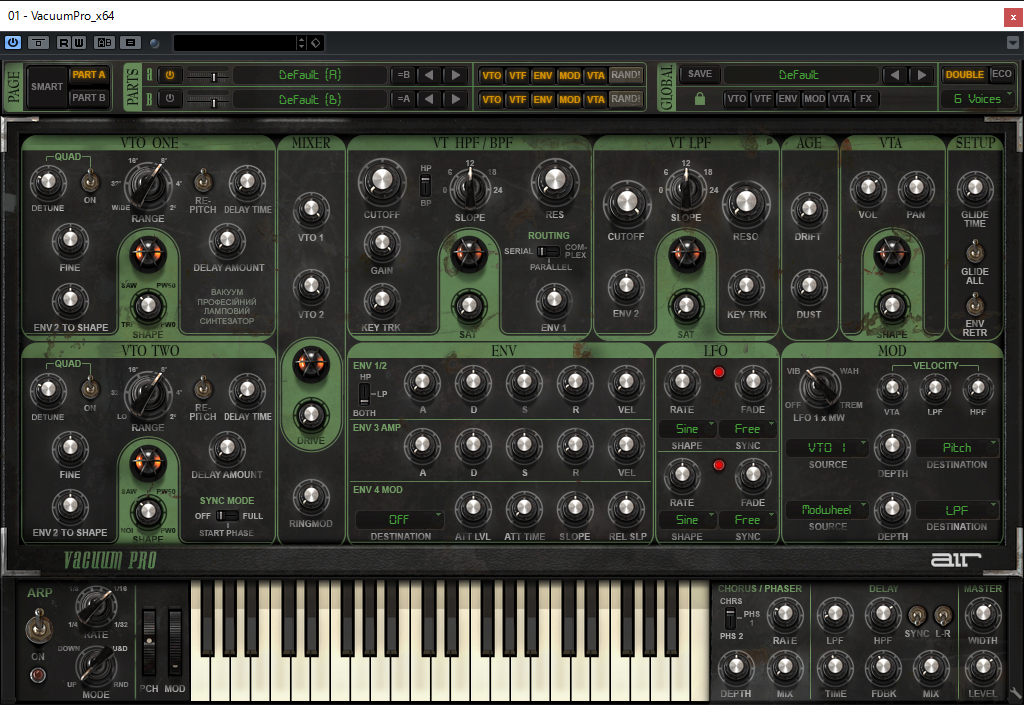The height and width of the screenshot is (705, 1024).
Task: Click the global ENV tab button
Action: [x=788, y=99]
